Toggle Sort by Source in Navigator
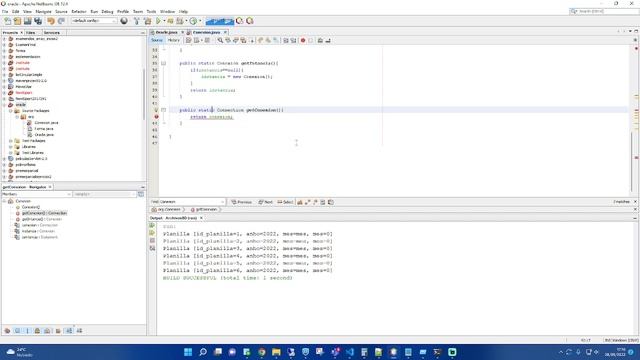The width and height of the screenshot is (640, 360). coord(79,331)
